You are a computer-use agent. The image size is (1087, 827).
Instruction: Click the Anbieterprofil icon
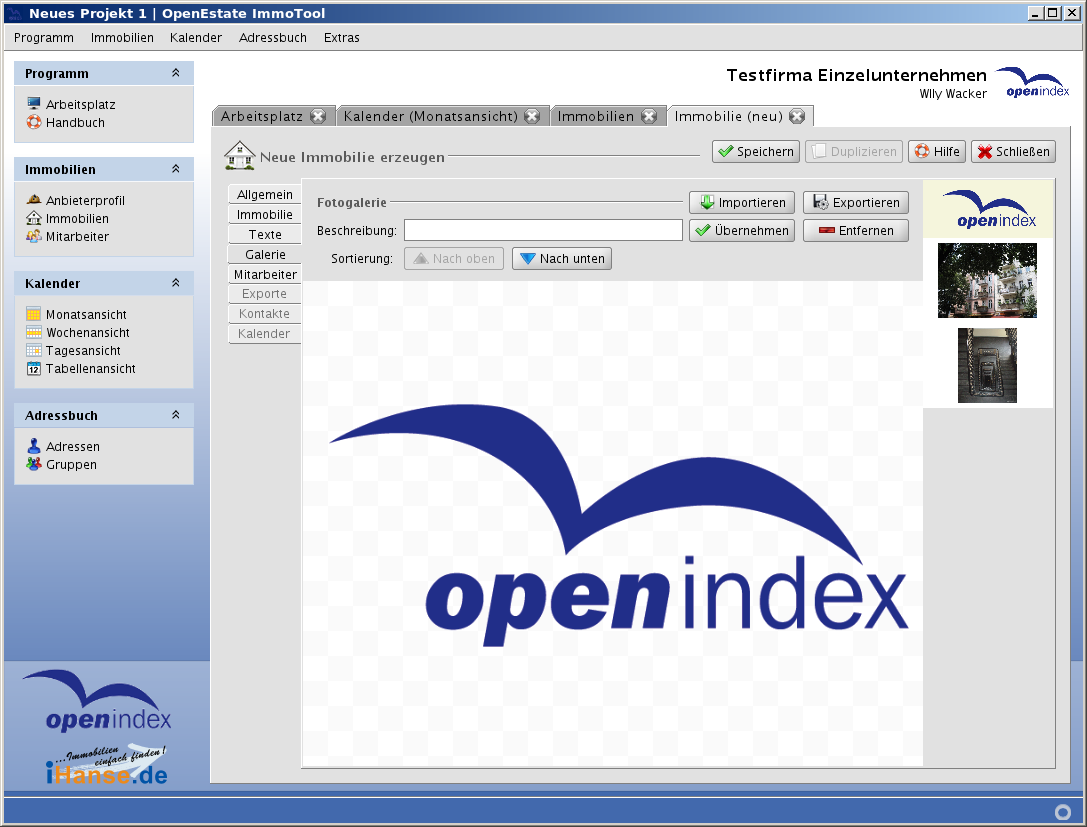(34, 200)
